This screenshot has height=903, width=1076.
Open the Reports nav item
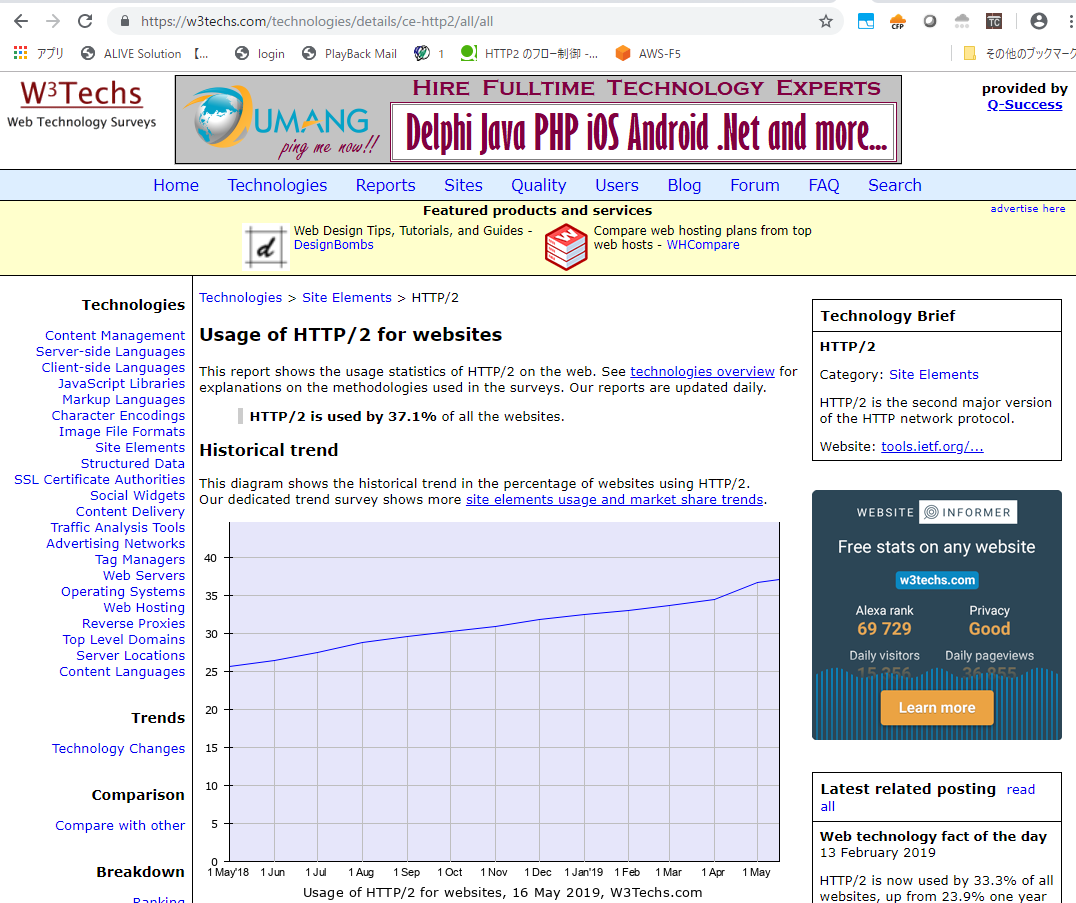click(385, 185)
